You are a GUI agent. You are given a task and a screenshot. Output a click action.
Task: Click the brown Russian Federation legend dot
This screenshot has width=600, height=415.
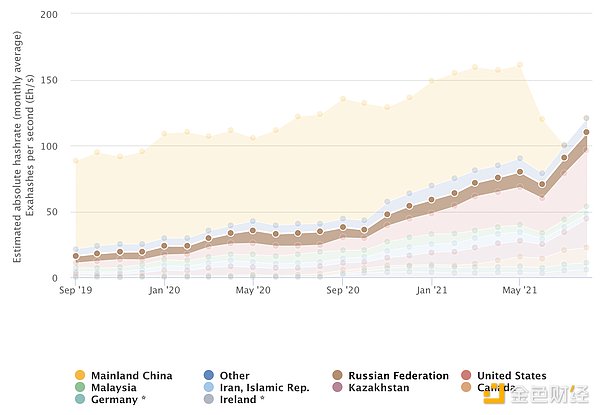pyautogui.click(x=338, y=376)
